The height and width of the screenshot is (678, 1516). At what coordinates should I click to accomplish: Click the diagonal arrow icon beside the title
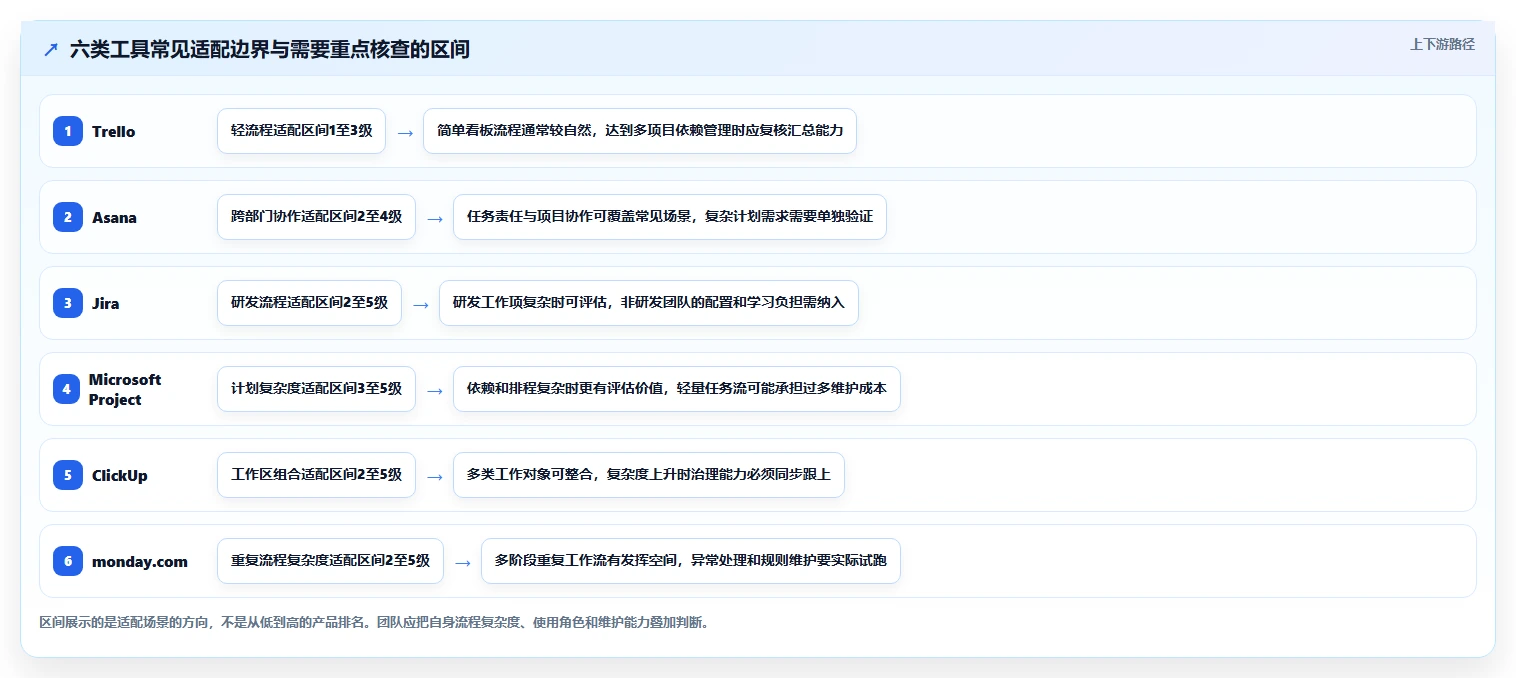[51, 50]
